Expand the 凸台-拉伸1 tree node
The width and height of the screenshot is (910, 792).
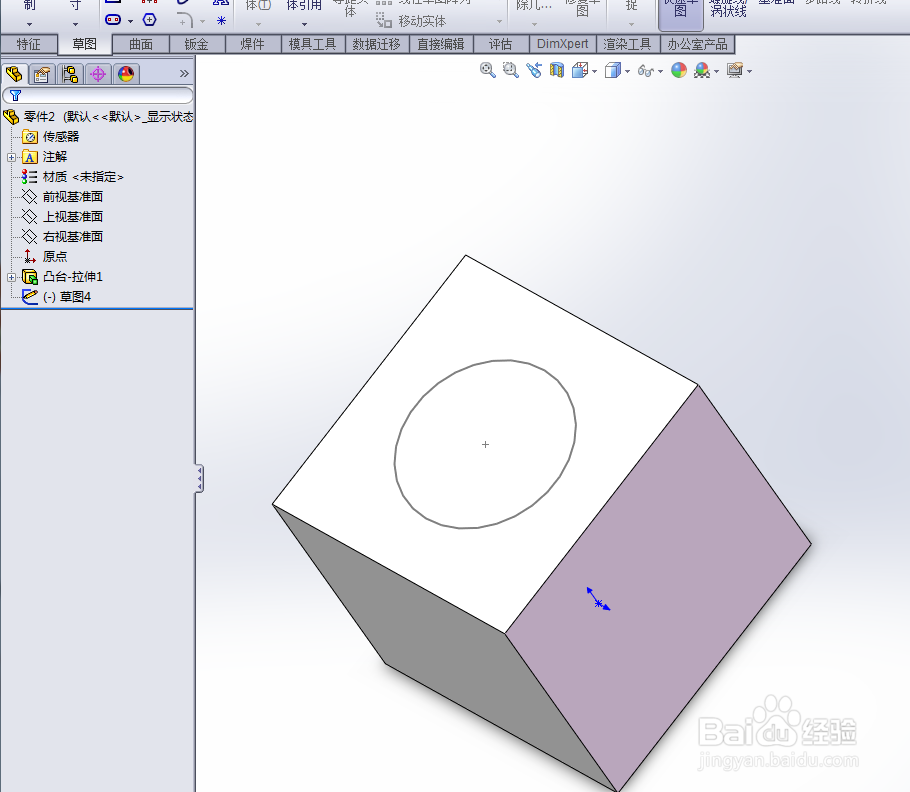[11, 277]
